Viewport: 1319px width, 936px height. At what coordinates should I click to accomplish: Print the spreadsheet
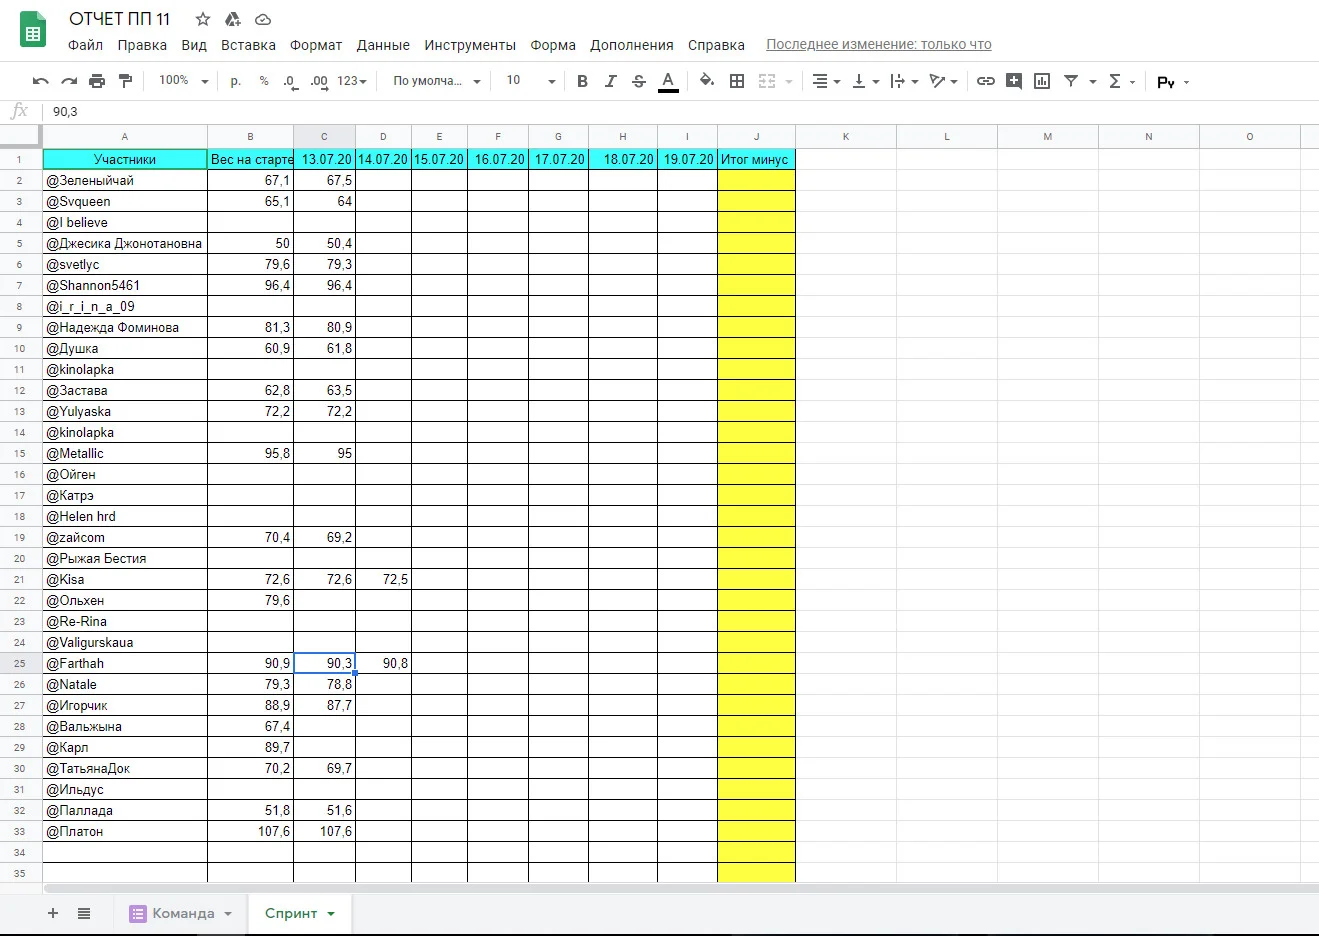click(x=97, y=81)
